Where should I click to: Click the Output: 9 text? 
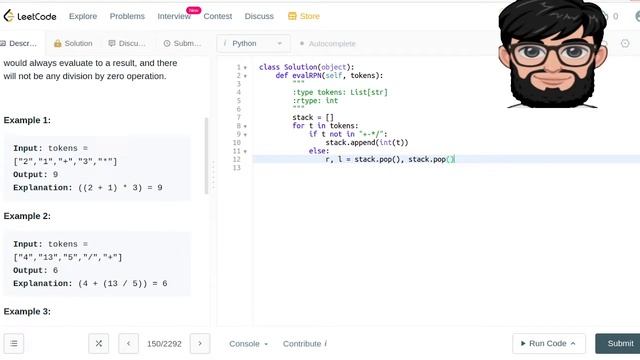pyautogui.click(x=36, y=175)
